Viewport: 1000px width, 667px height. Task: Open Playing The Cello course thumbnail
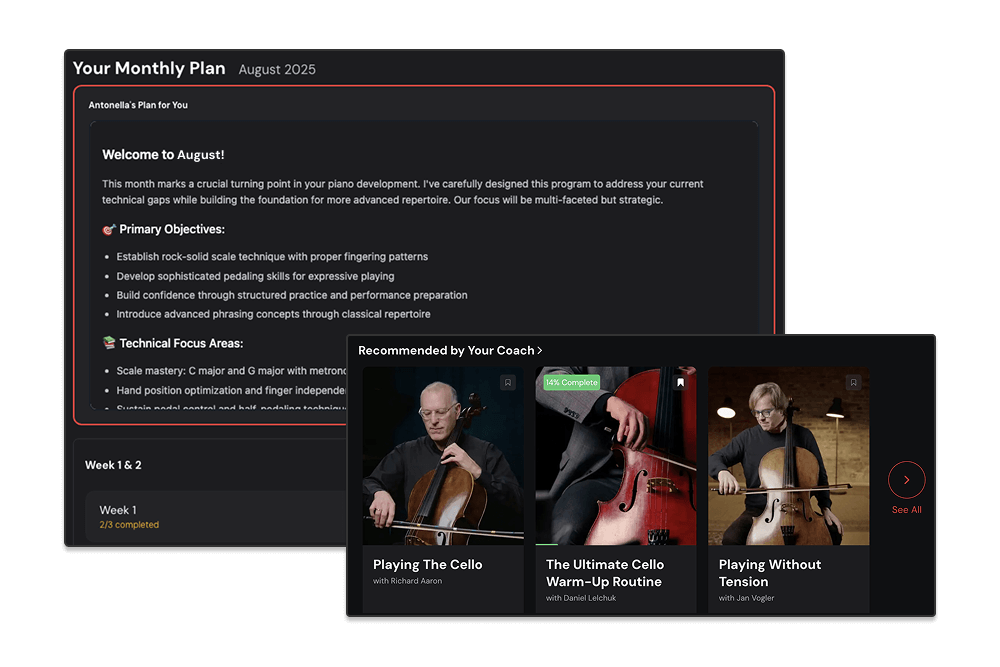(443, 455)
